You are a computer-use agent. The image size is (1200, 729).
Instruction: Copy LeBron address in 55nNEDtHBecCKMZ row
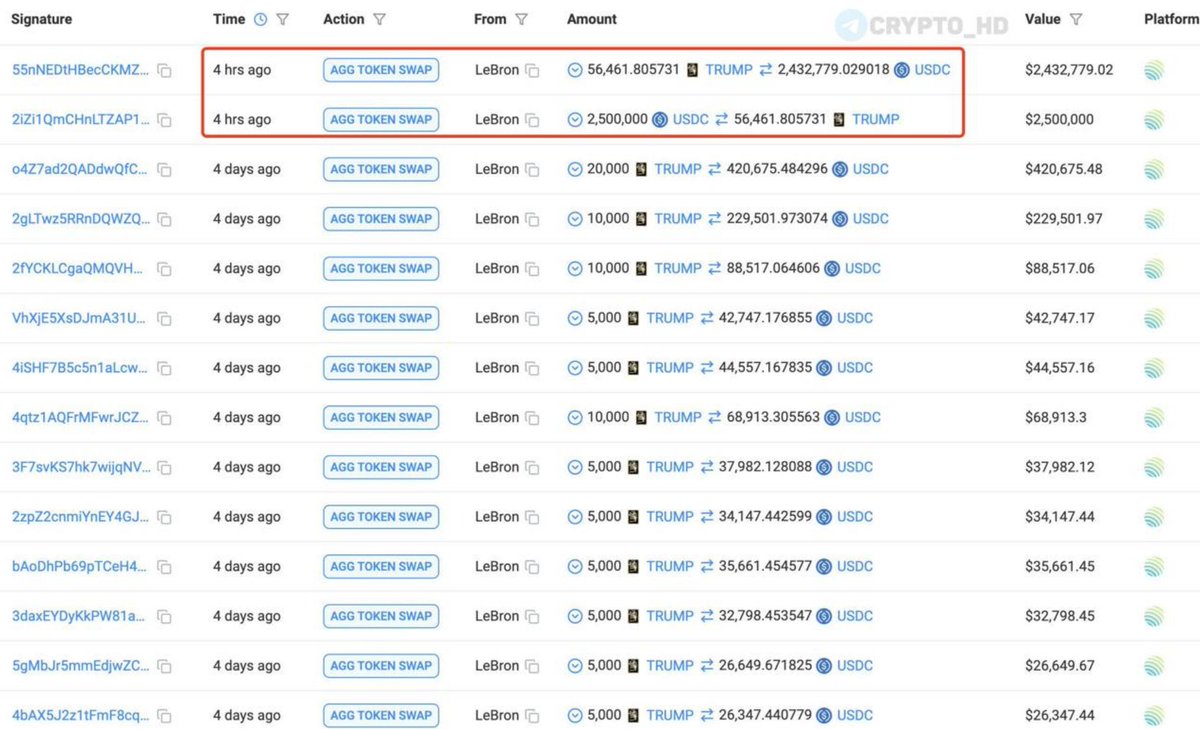(x=532, y=71)
